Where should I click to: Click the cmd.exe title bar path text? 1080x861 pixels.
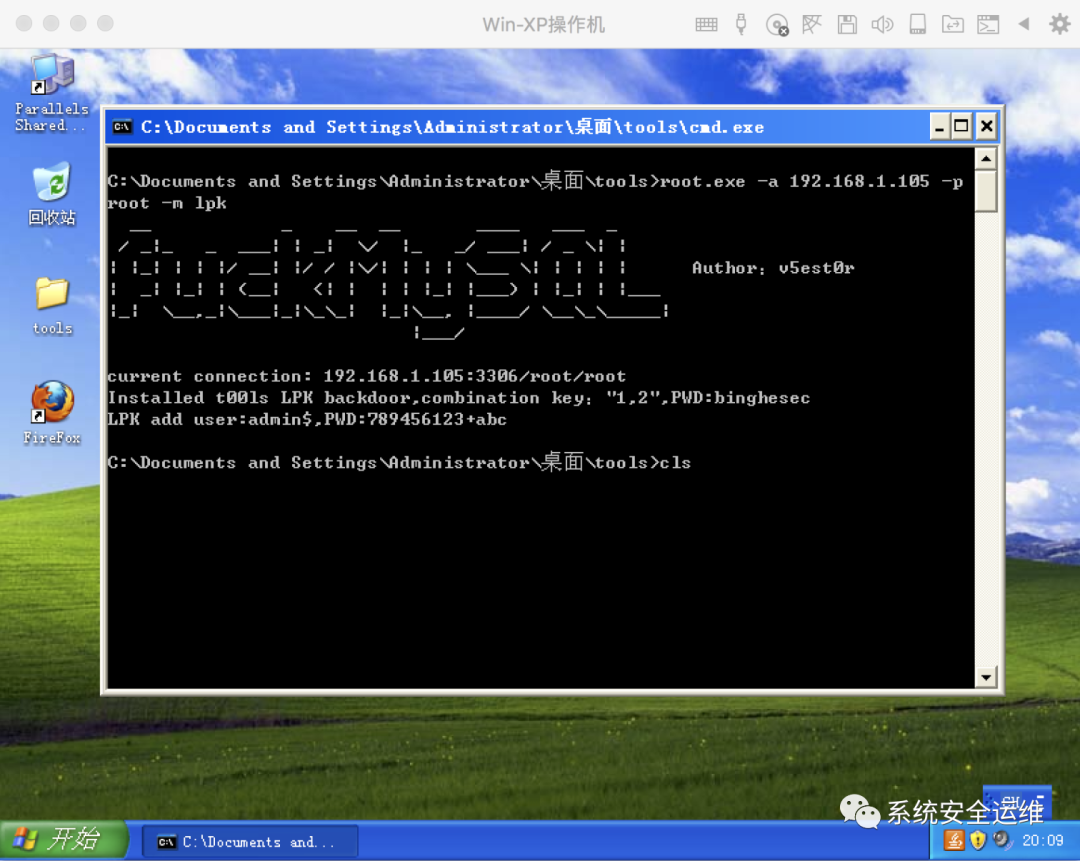pos(453,127)
